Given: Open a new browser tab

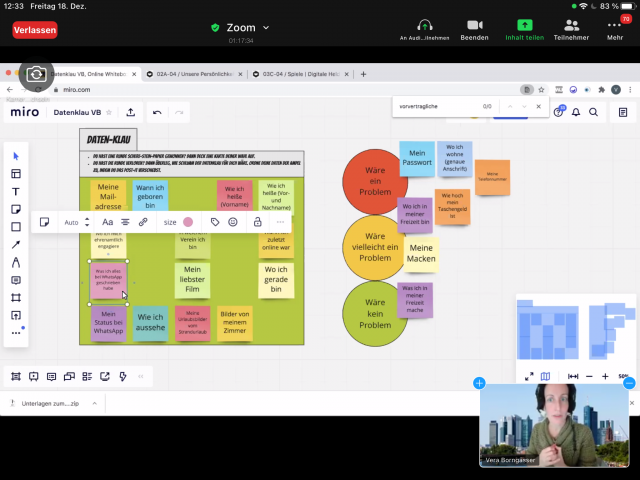Looking at the screenshot, I should (x=363, y=74).
